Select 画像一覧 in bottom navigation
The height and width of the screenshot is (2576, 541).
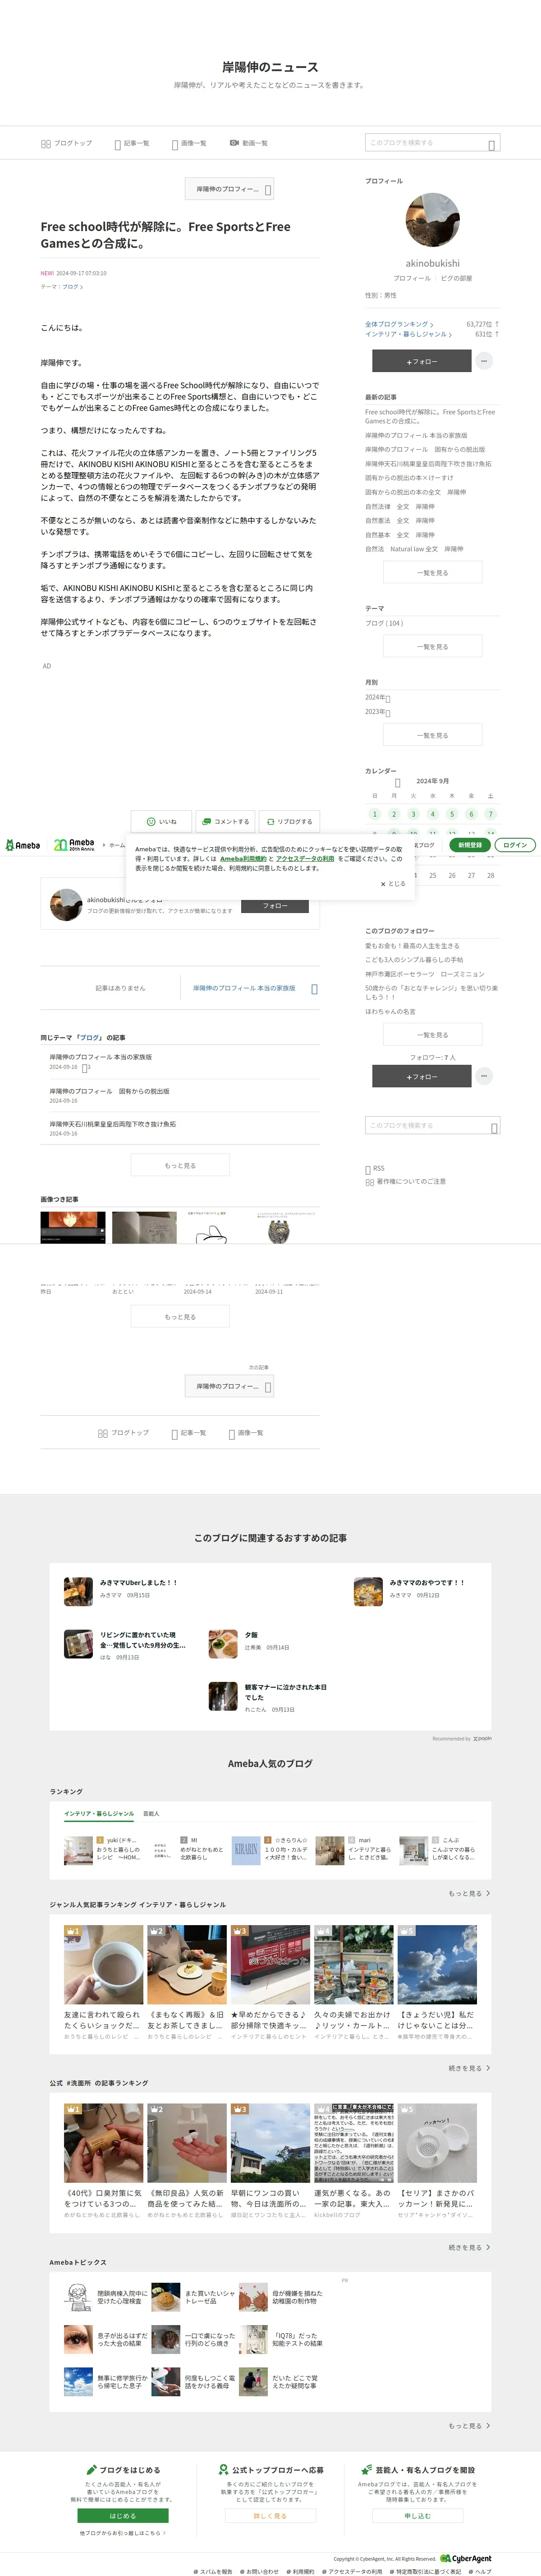click(246, 1433)
